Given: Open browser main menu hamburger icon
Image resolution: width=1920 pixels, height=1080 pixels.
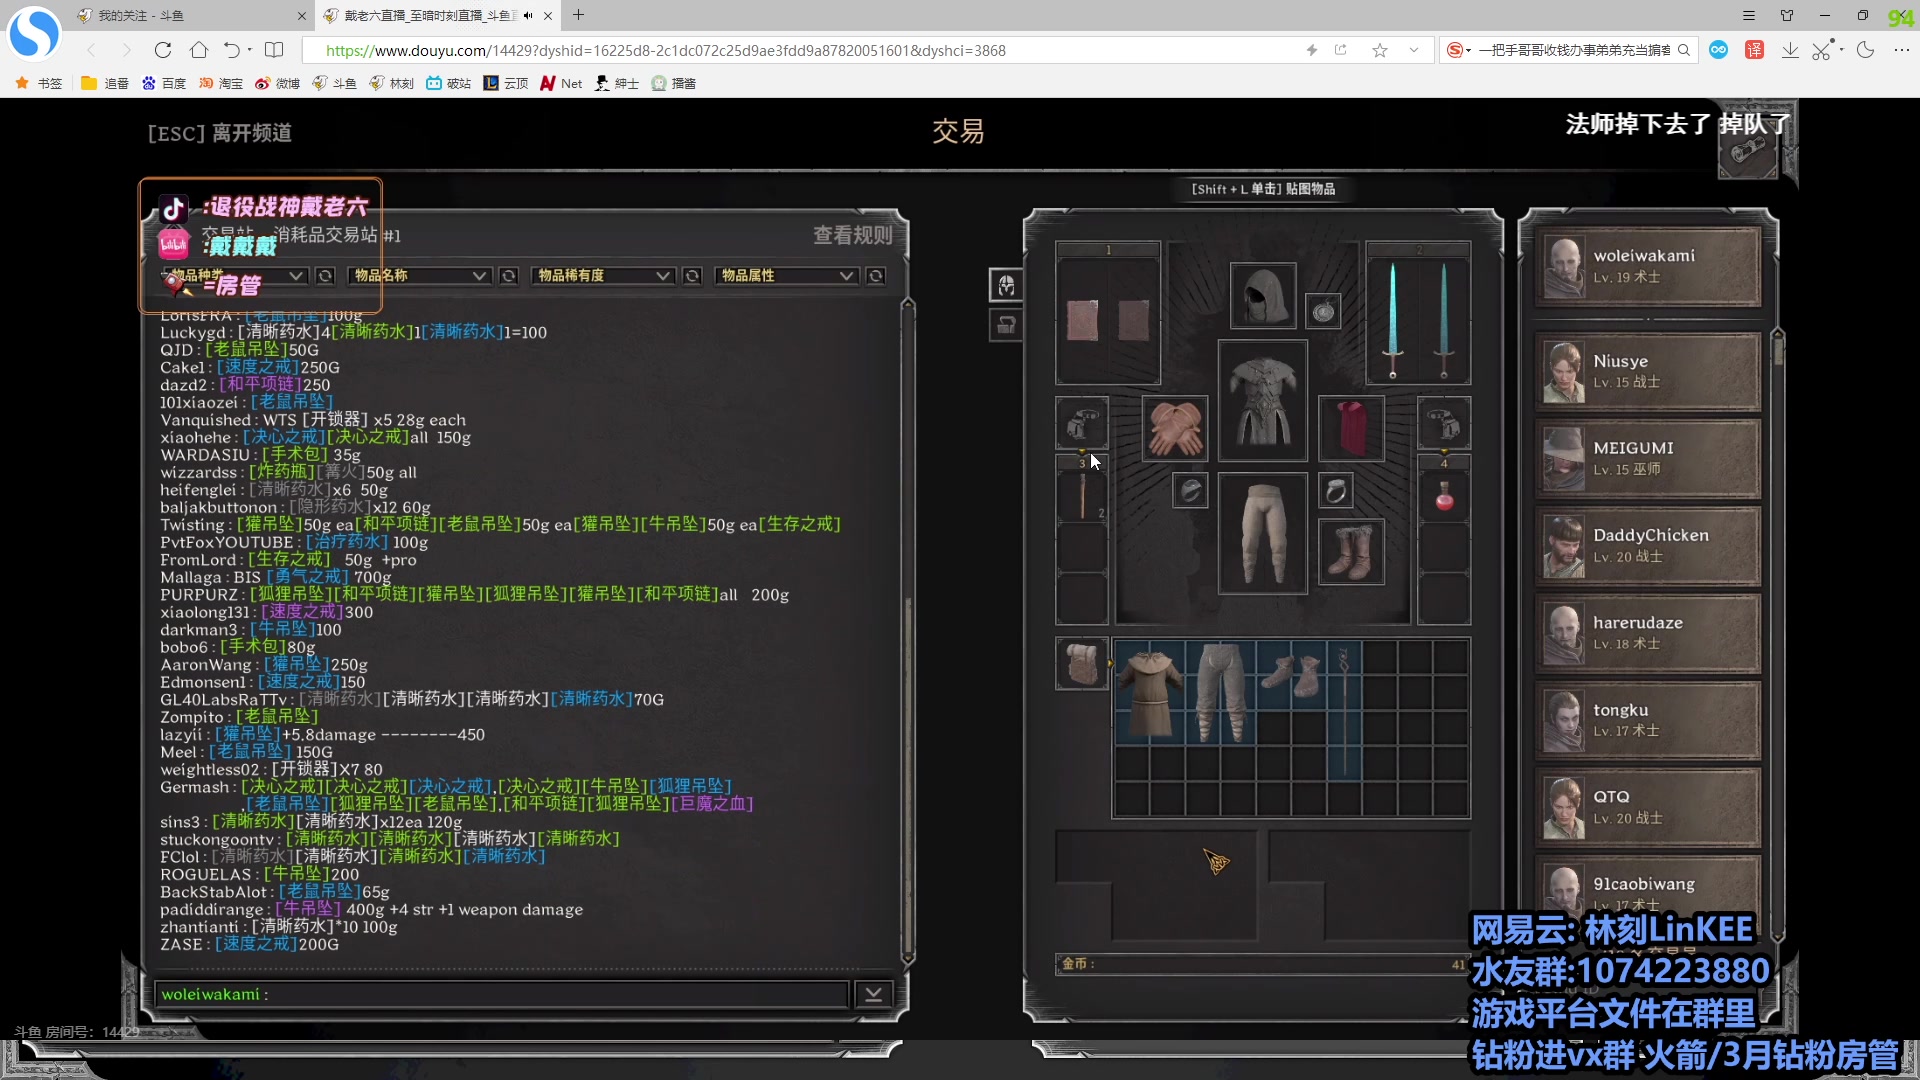Looking at the screenshot, I should tap(1749, 15).
